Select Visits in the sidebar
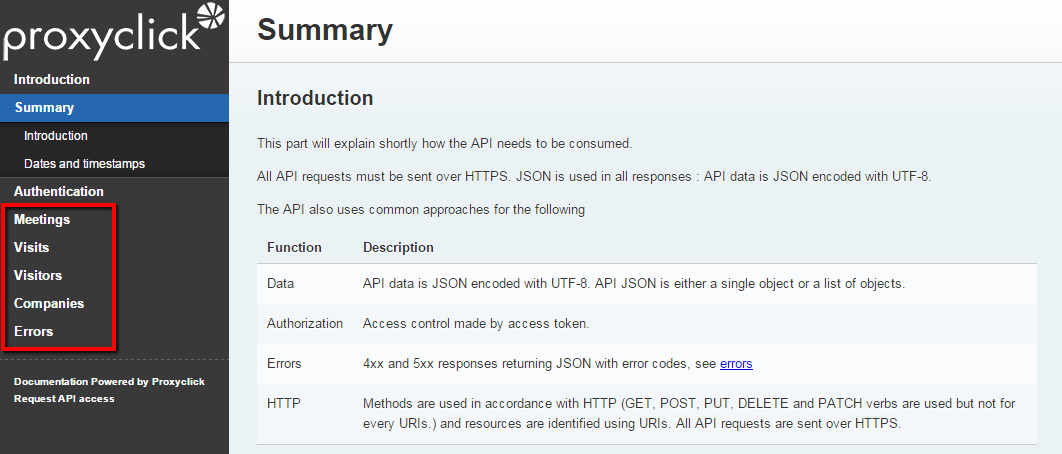This screenshot has height=454, width=1062. [32, 247]
